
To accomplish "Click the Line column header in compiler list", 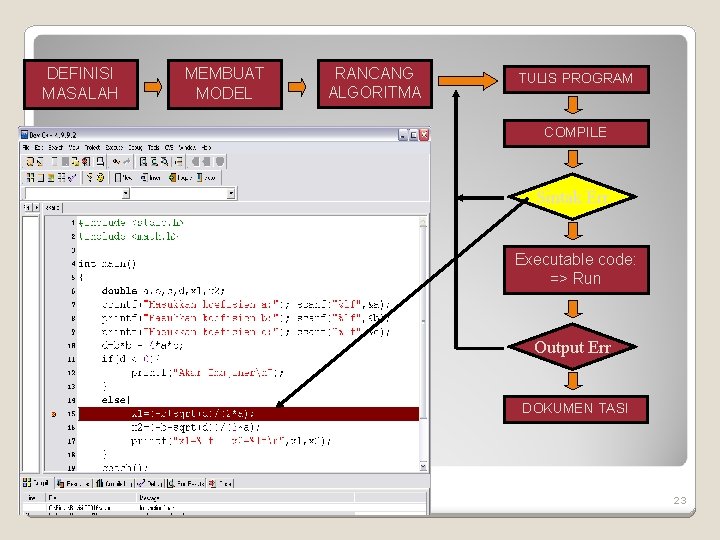I will 33,498.
